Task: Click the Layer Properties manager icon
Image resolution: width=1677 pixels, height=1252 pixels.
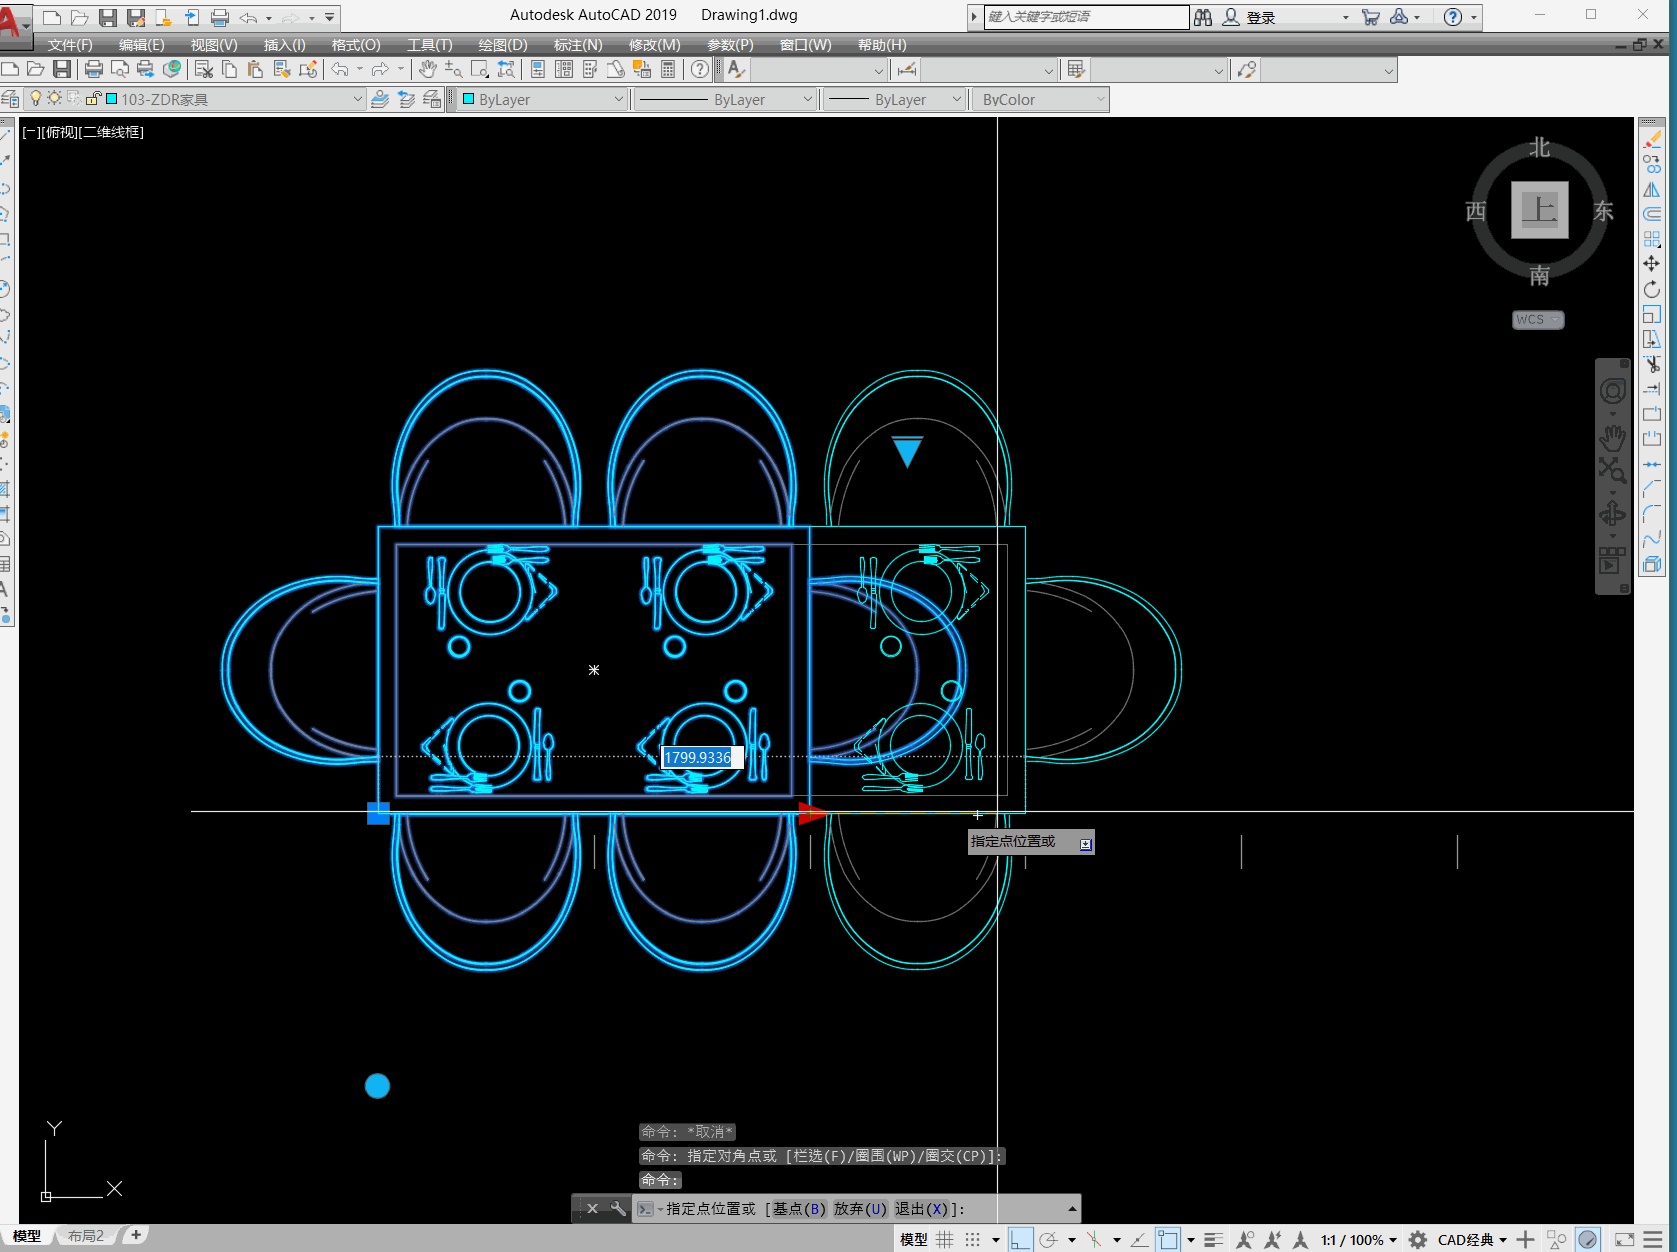Action: 11,99
